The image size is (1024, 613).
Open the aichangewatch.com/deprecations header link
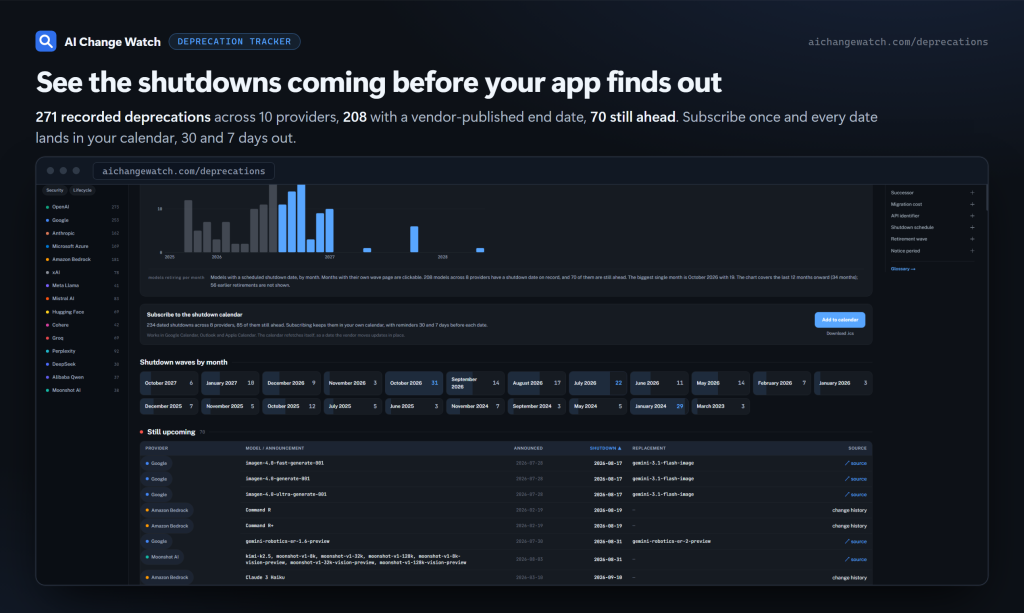click(898, 42)
